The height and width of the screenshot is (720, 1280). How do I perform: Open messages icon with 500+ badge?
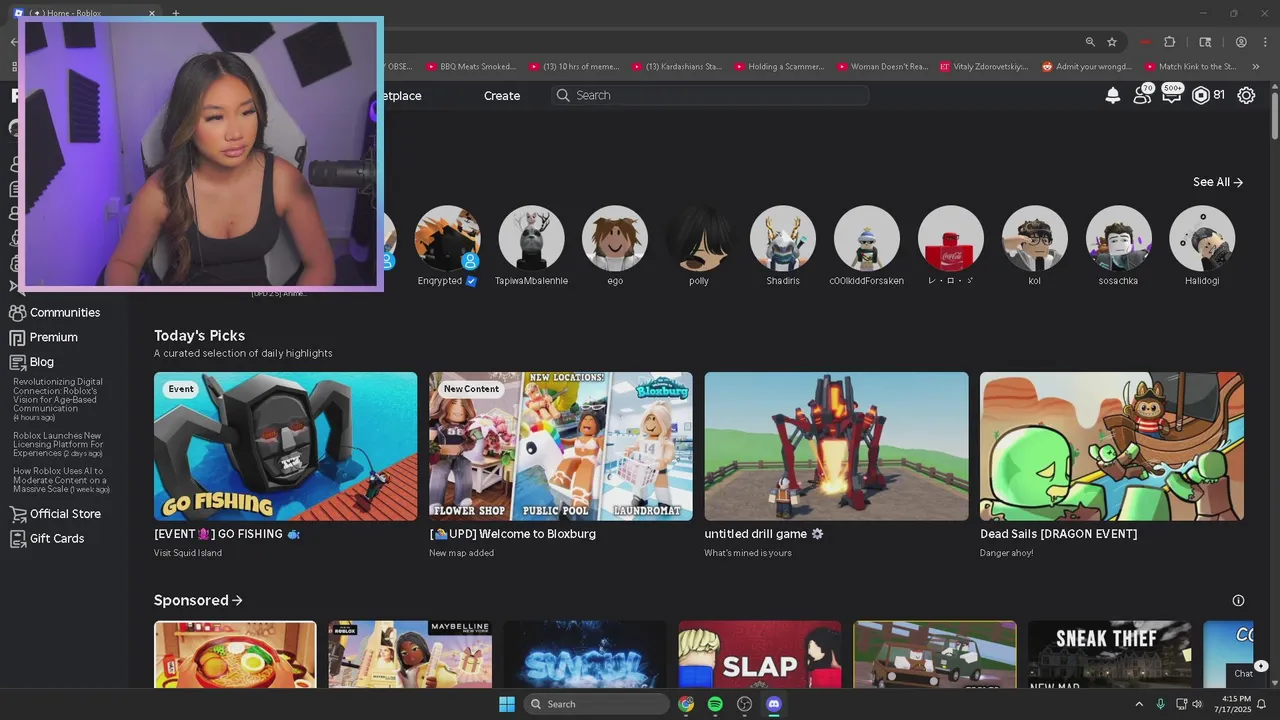(1172, 95)
